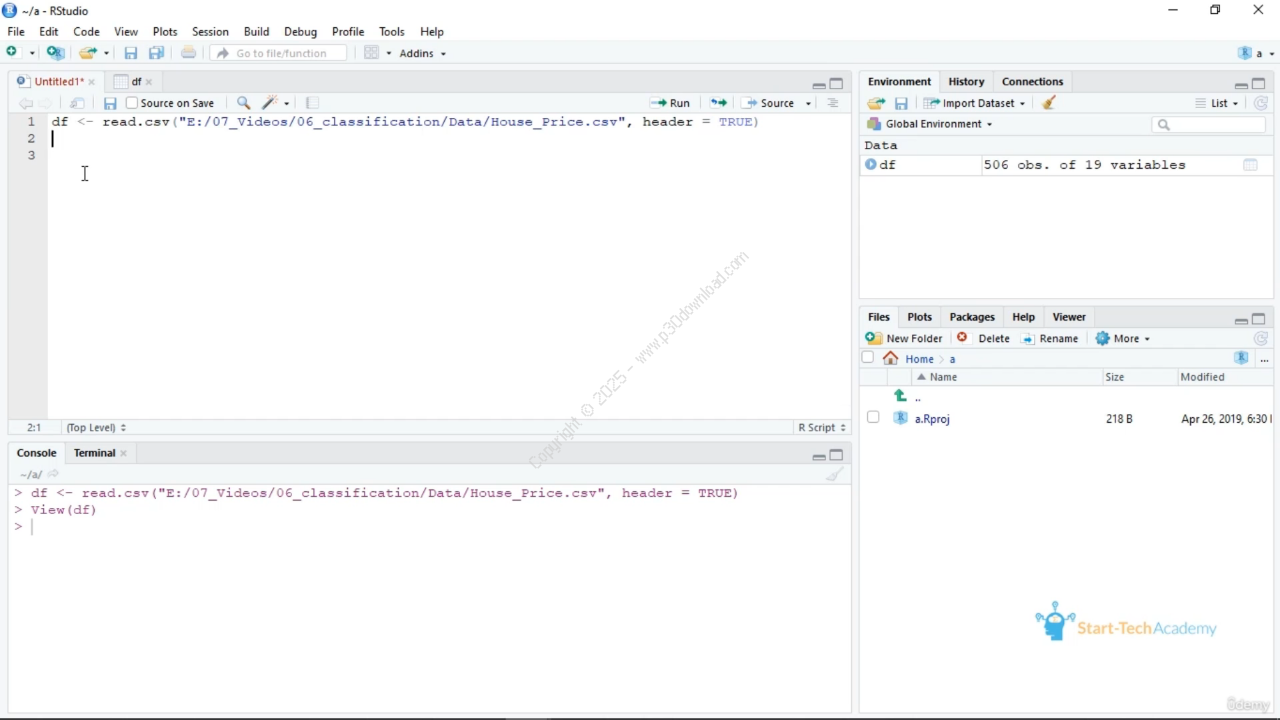The height and width of the screenshot is (720, 1280).
Task: Switch to the Plots tab
Action: pos(919,317)
